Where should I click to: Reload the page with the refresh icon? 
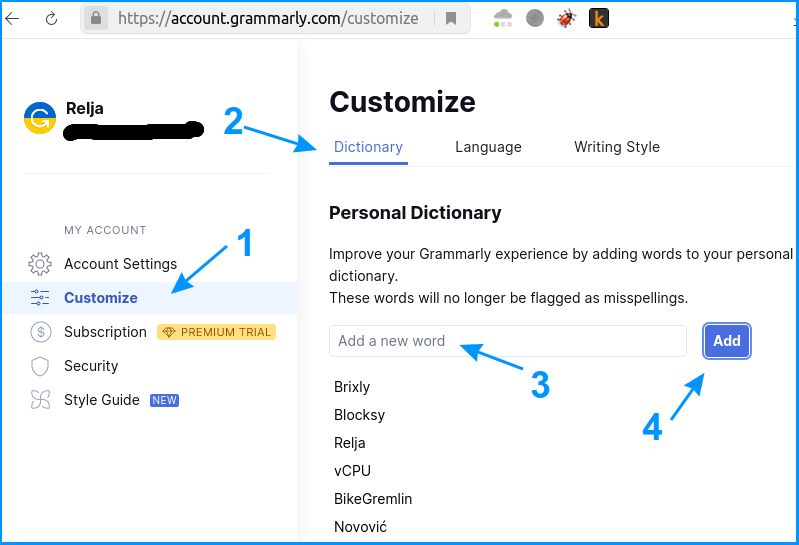coord(51,19)
